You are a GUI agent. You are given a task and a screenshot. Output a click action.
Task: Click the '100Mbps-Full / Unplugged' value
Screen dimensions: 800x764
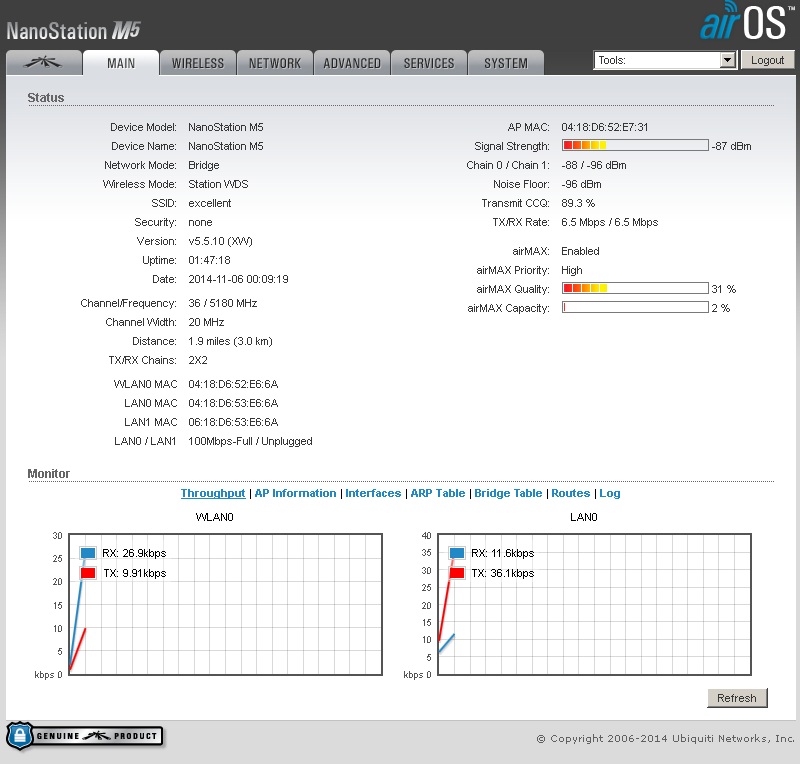tap(250, 441)
